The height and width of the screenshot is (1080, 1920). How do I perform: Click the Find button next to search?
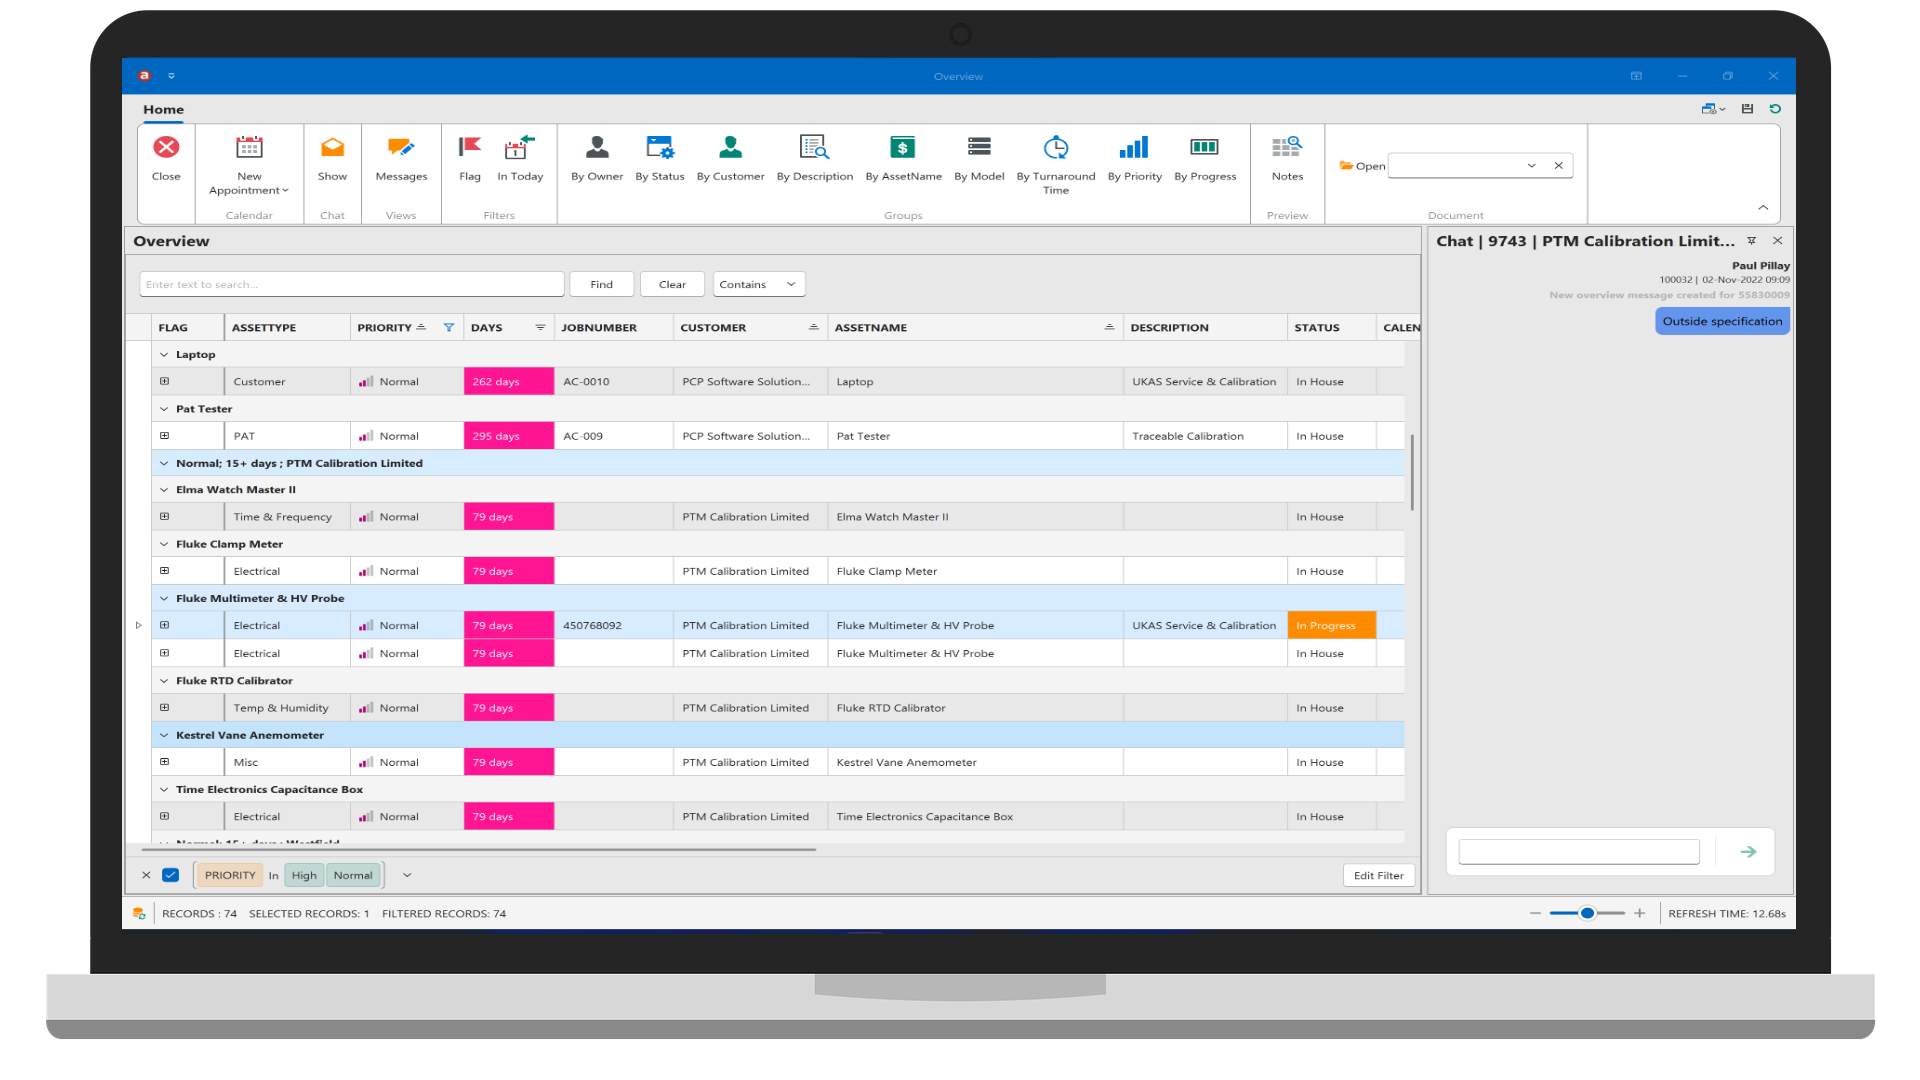point(601,284)
